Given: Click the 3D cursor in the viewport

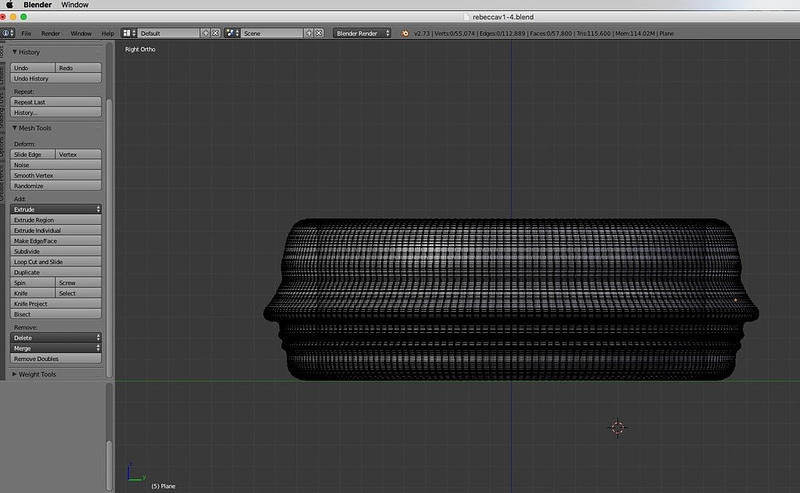Looking at the screenshot, I should [617, 428].
